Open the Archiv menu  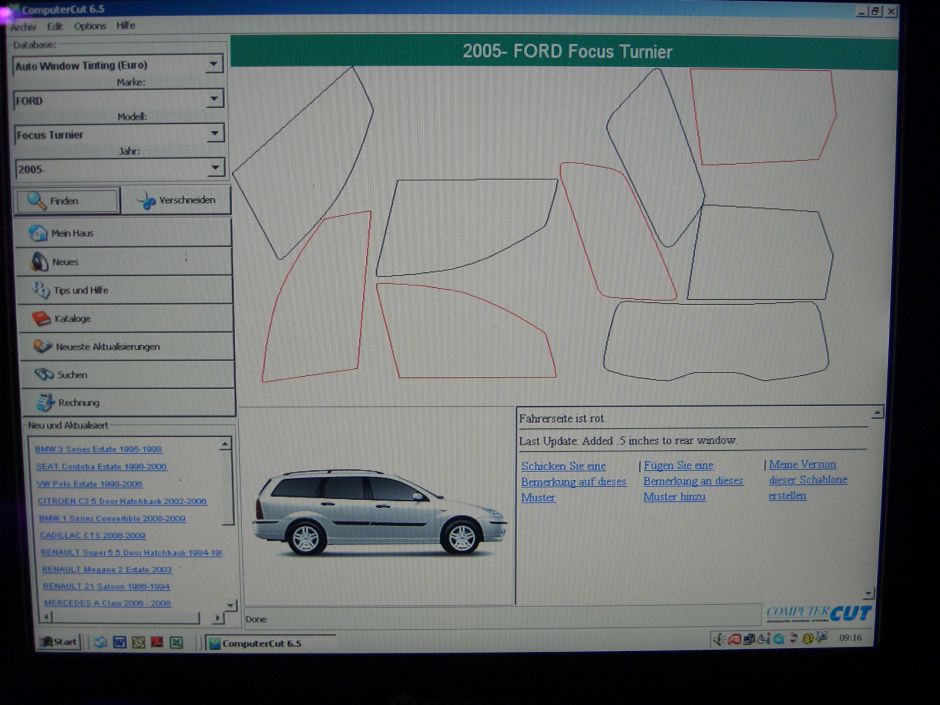point(23,27)
